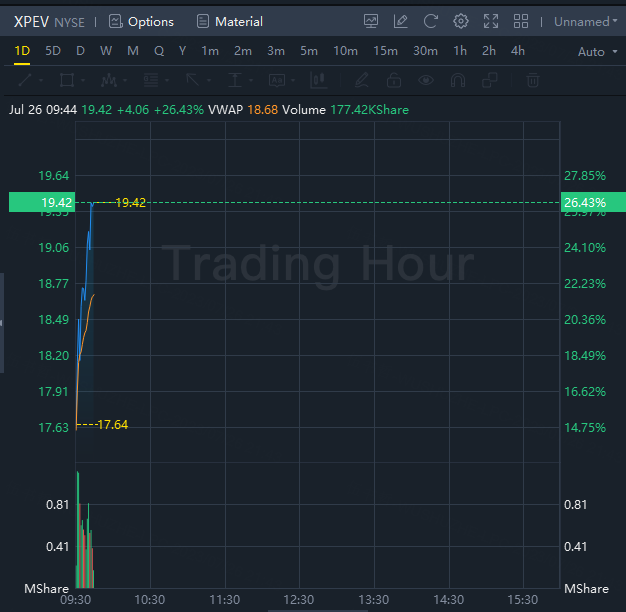
Task: Toggle the magnet snap mode
Action: click(458, 80)
